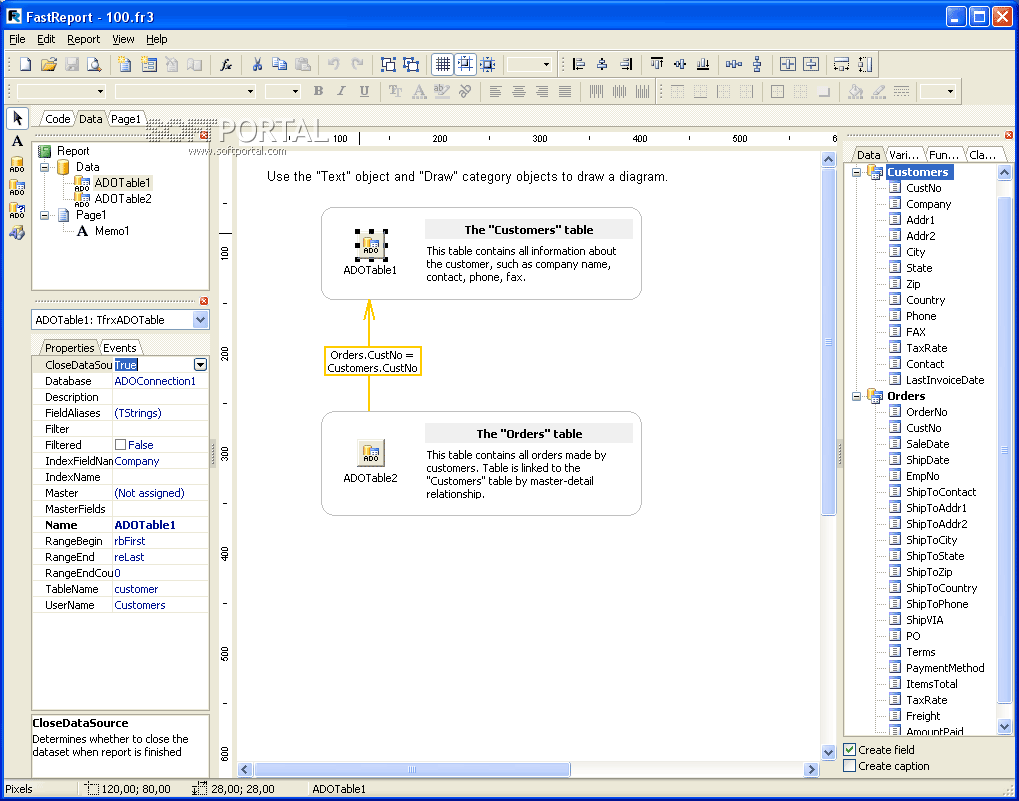
Task: Open the CloseDataSource value dropdown
Action: 200,365
